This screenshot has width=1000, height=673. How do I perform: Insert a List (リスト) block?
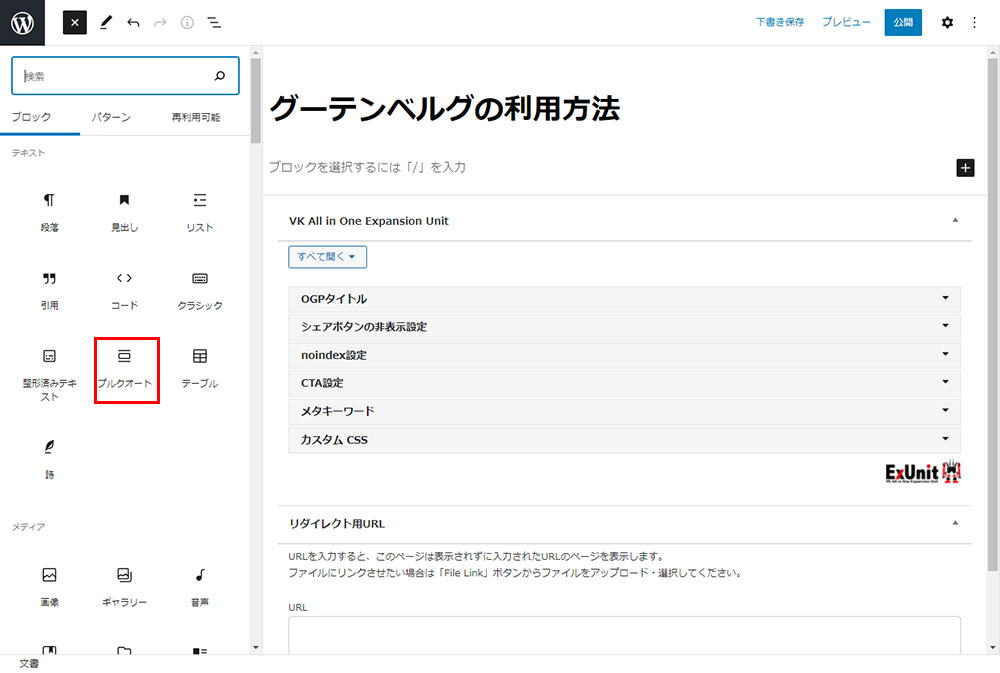200,212
